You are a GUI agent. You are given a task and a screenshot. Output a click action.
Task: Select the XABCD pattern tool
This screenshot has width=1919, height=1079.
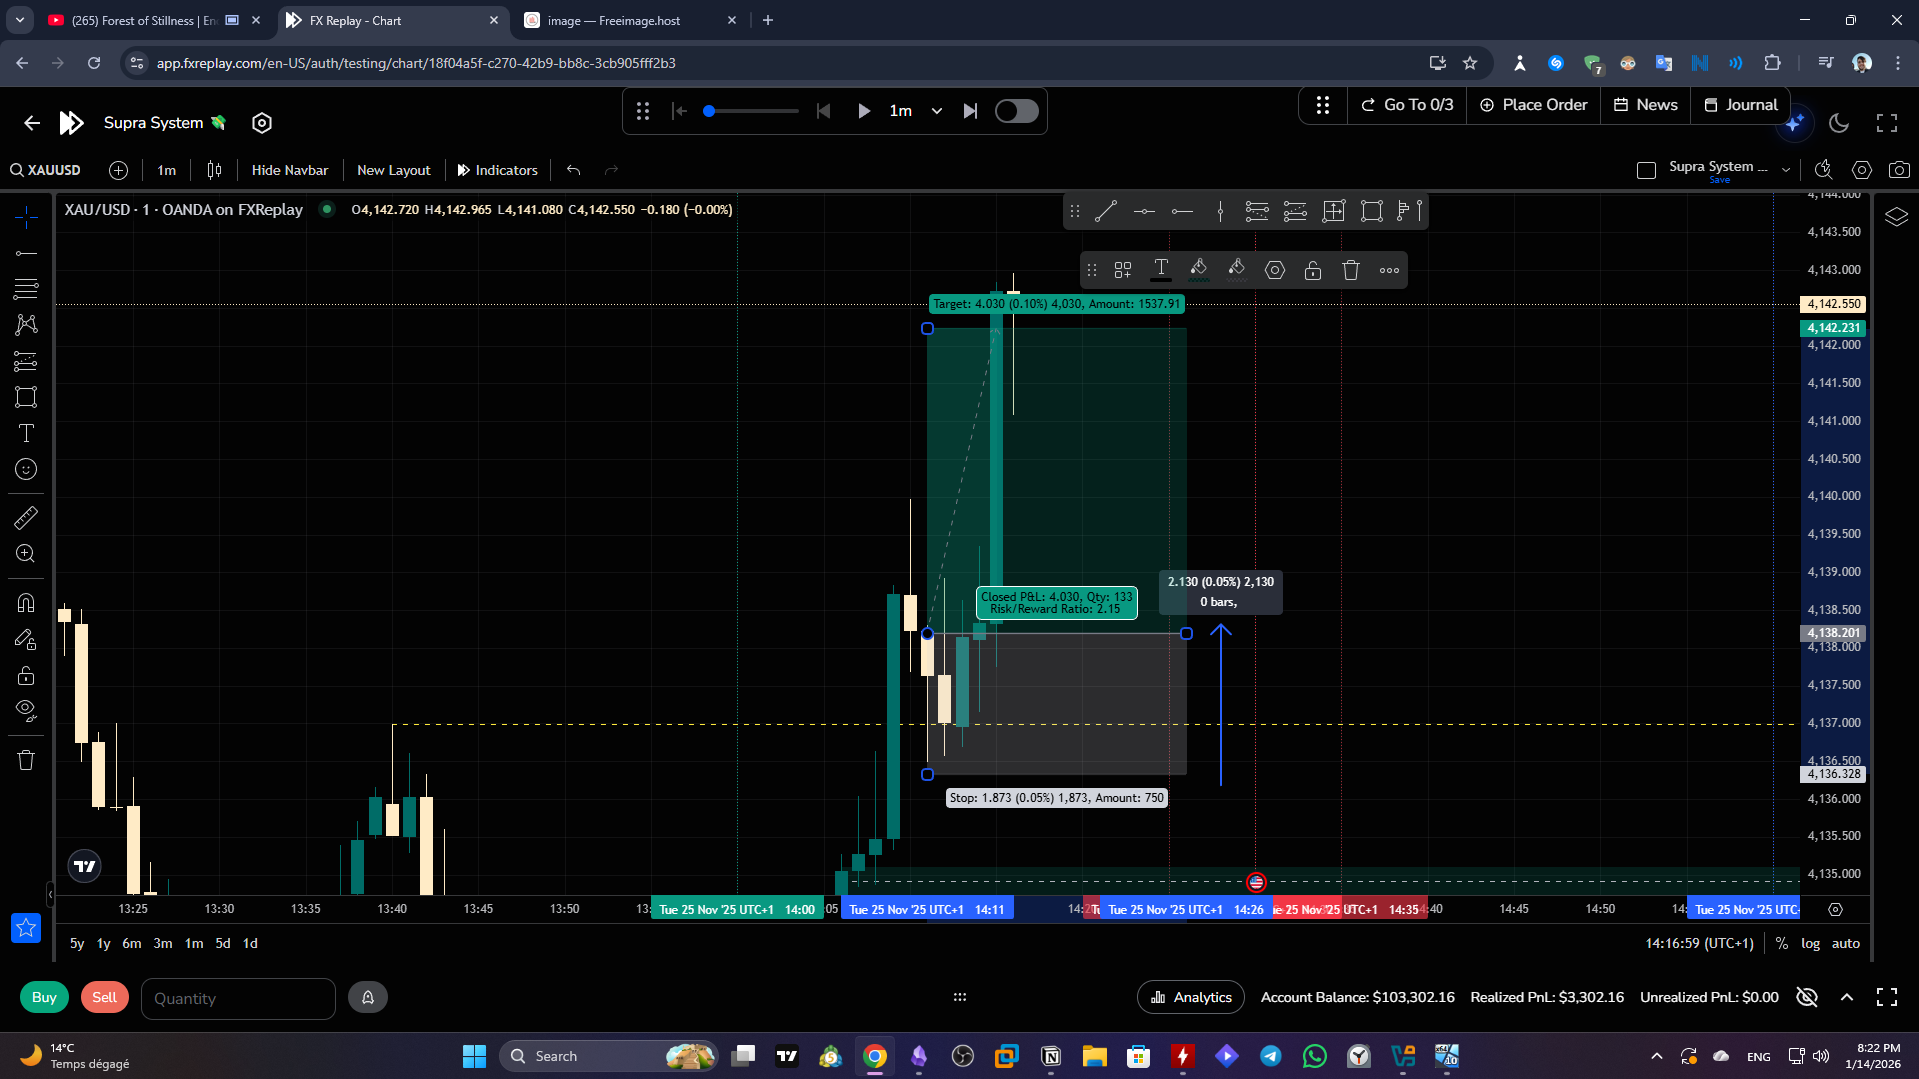click(26, 325)
